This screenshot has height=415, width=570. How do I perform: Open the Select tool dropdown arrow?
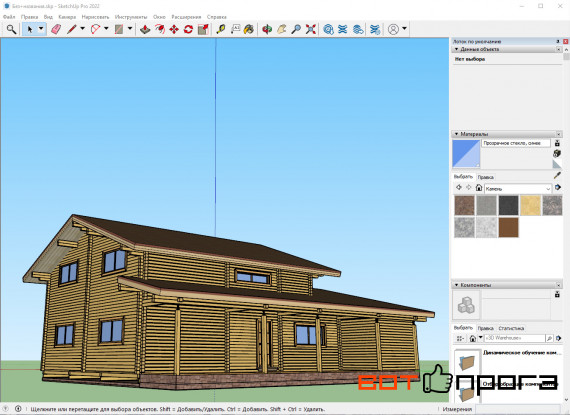coord(41,29)
